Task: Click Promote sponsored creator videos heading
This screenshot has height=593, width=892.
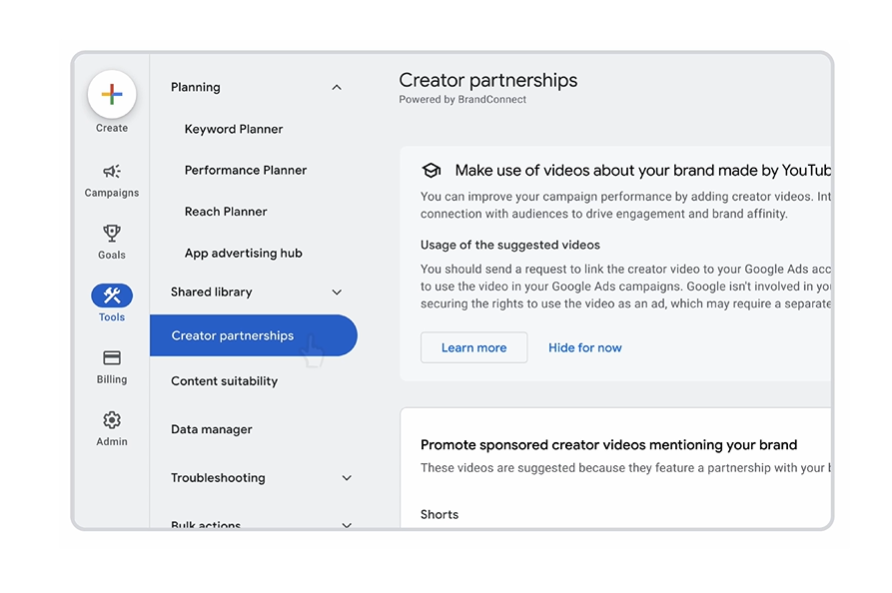Action: [x=609, y=445]
